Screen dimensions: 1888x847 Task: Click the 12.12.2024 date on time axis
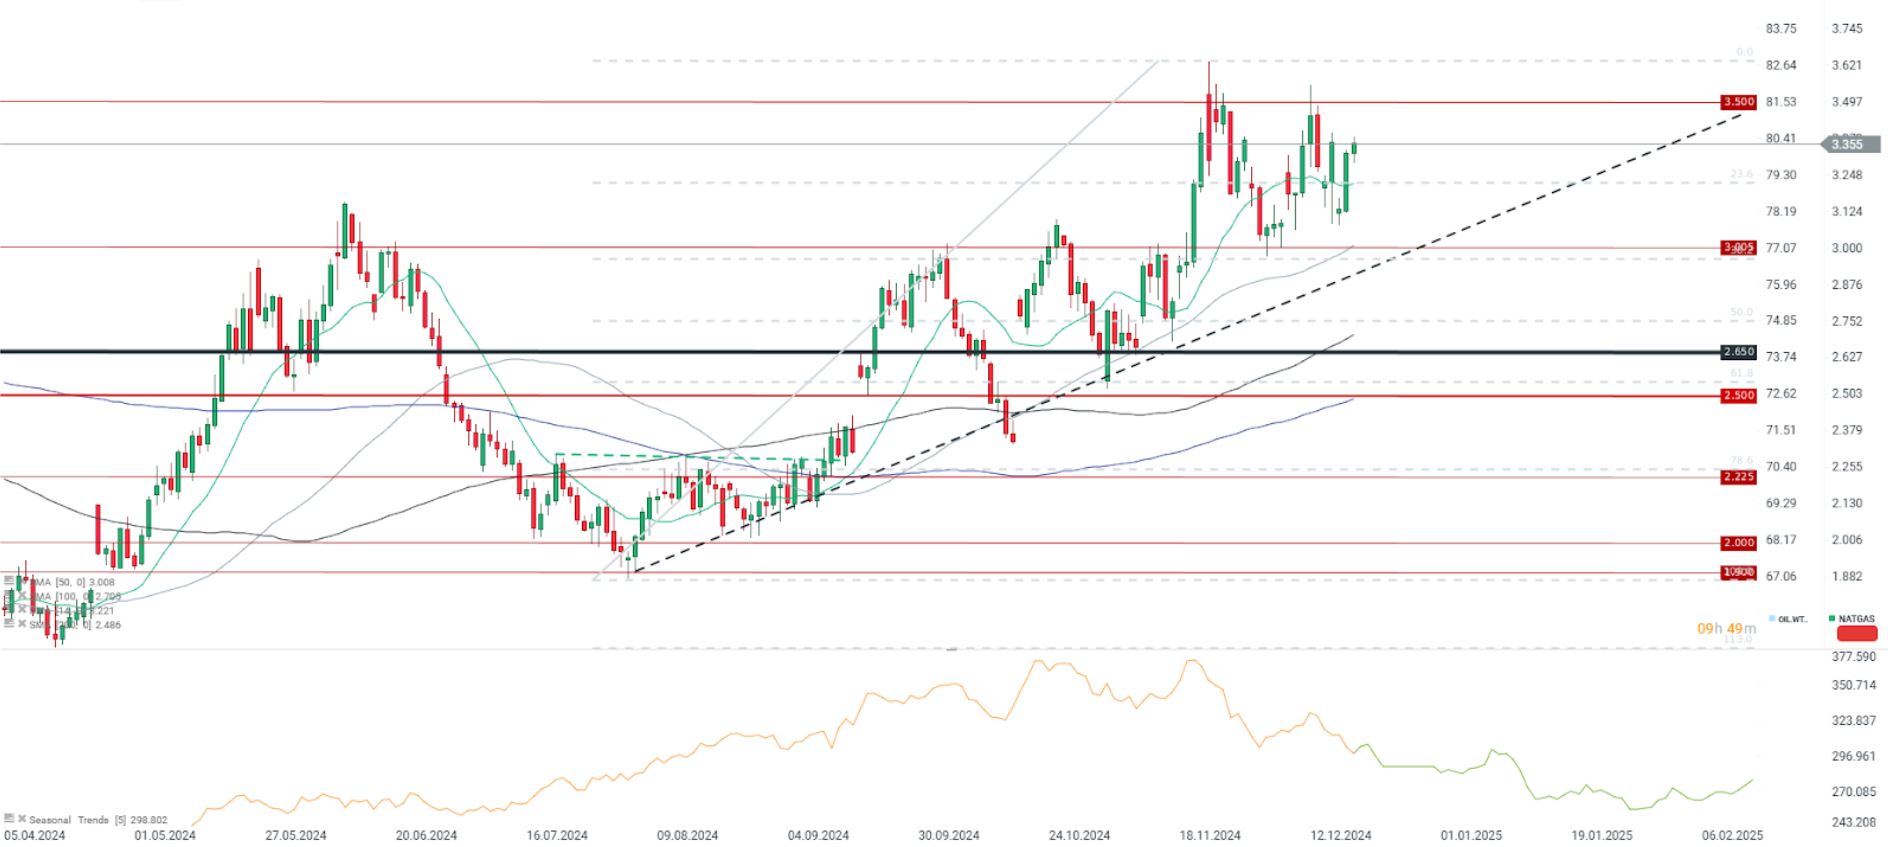(1341, 835)
